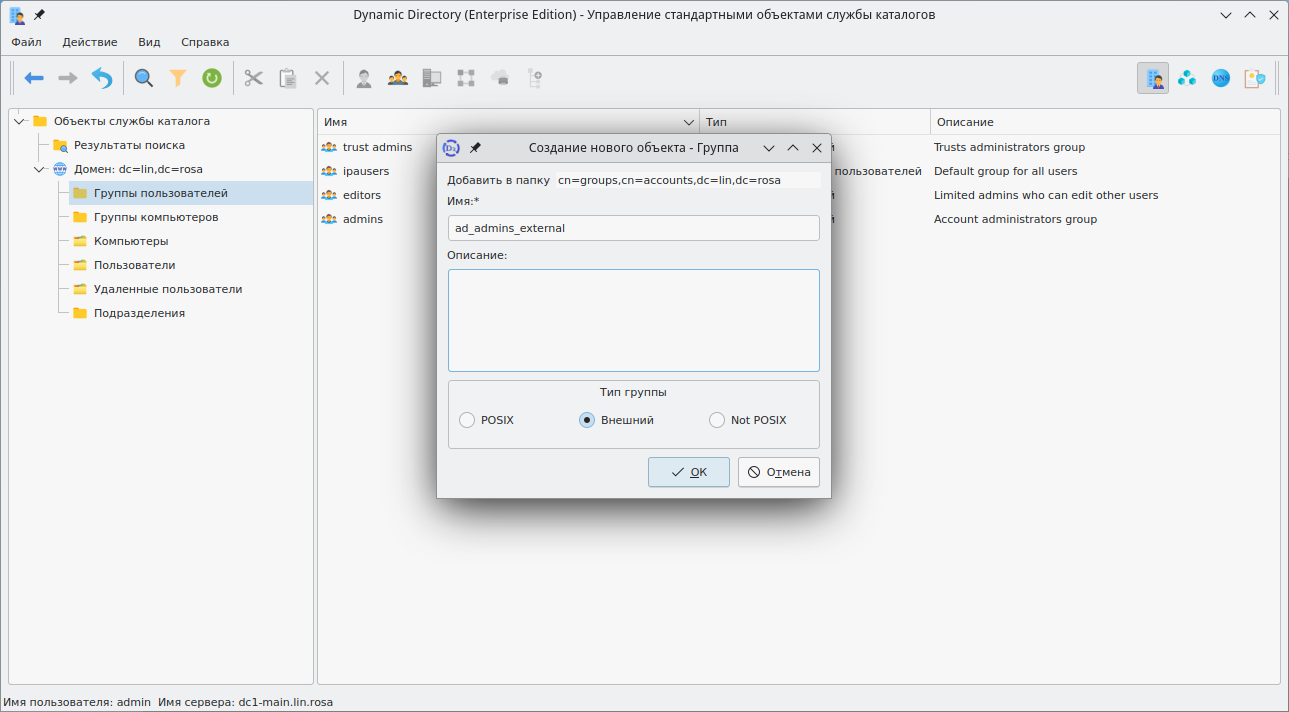Image resolution: width=1289 pixels, height=712 pixels.
Task: Click the three-cubes topology icon in toolbar
Action: pyautogui.click(x=1187, y=78)
